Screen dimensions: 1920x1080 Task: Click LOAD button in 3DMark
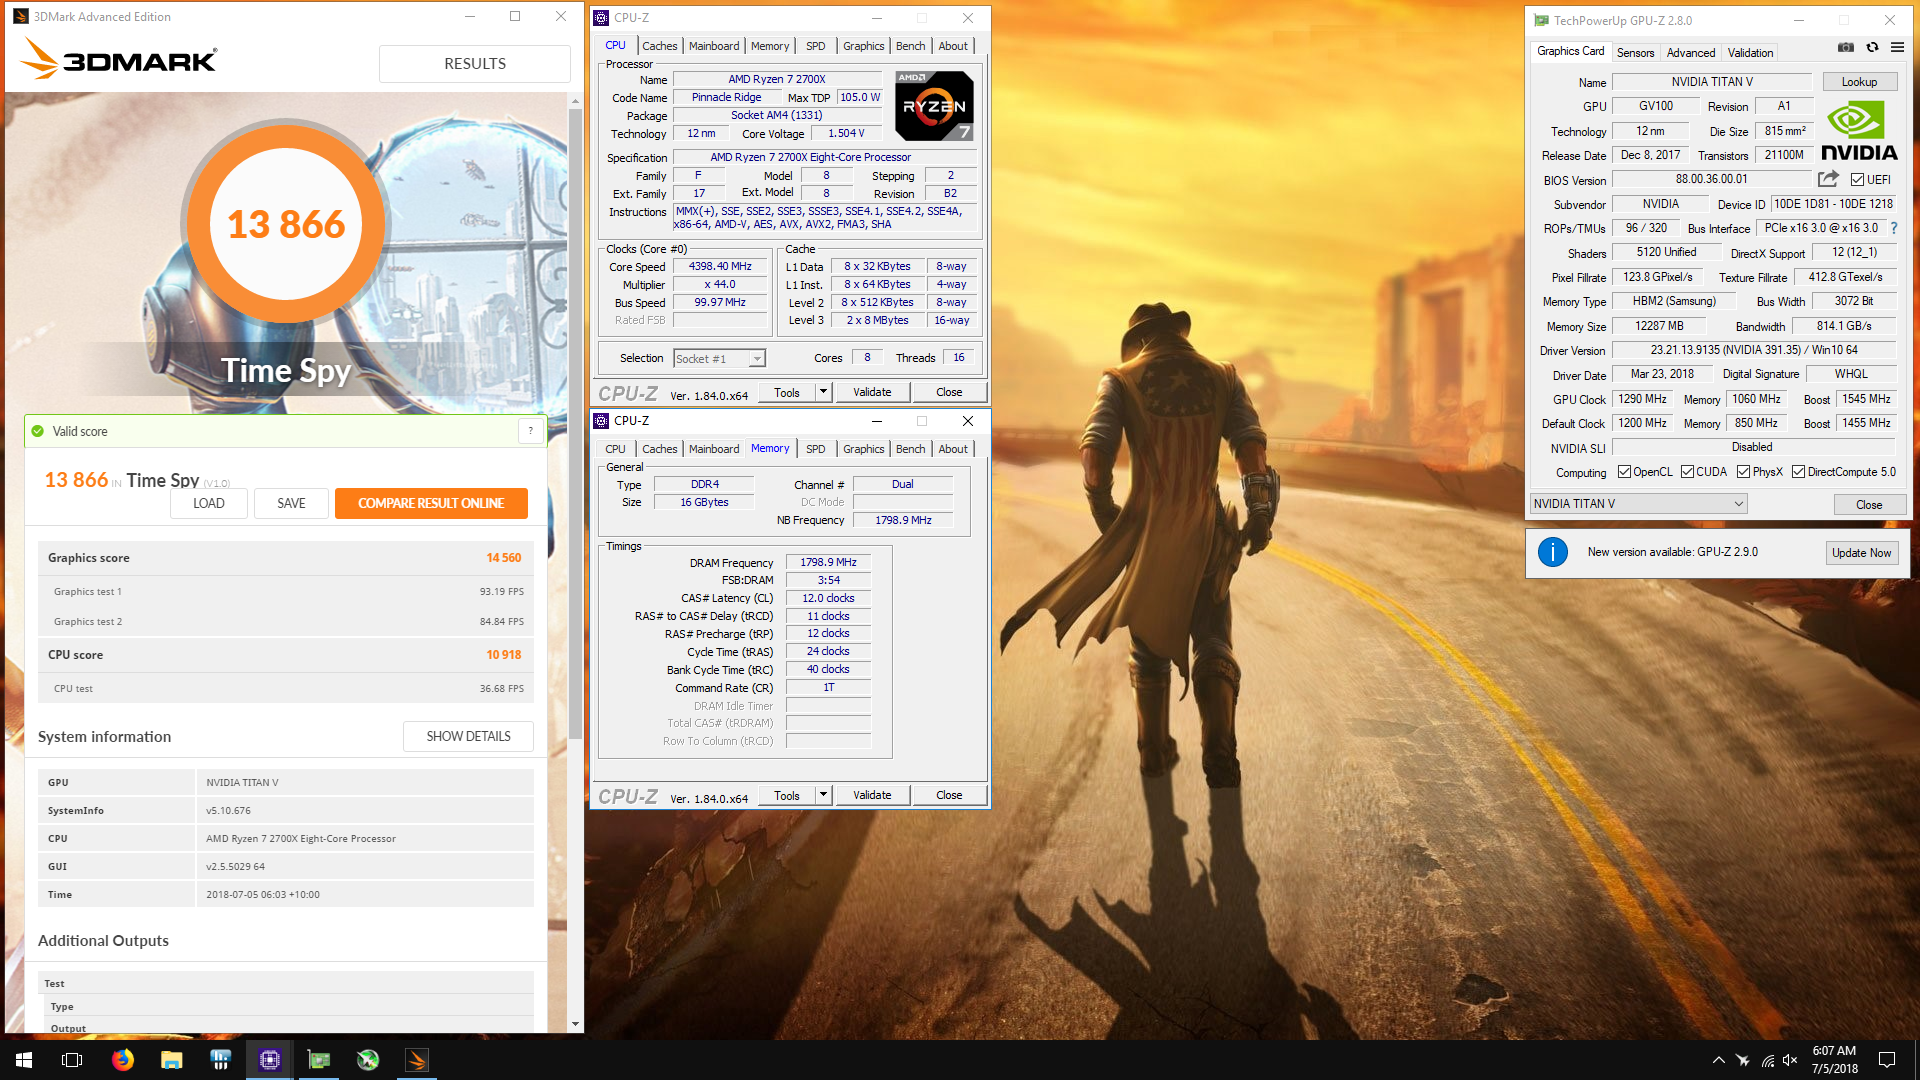click(209, 503)
